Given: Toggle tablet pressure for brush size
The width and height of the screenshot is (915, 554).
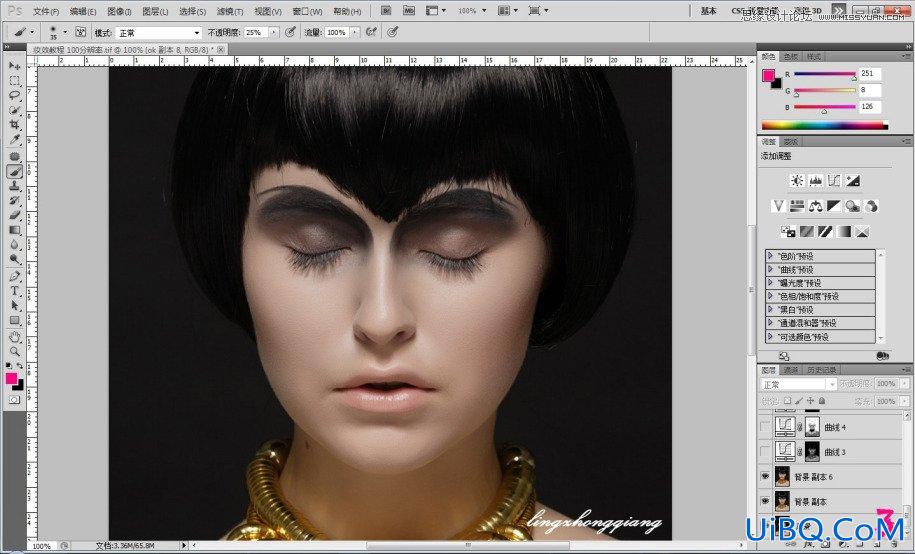Looking at the screenshot, I should pos(393,32).
